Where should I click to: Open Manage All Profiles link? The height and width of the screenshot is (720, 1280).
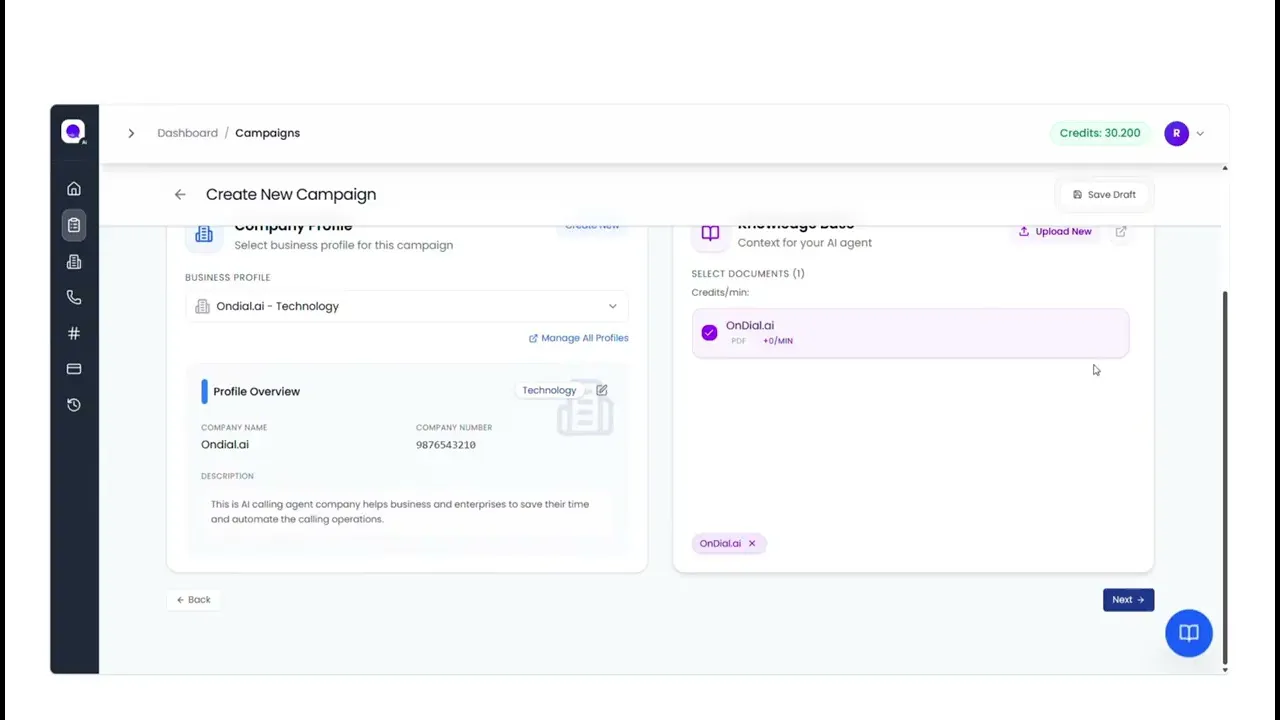pyautogui.click(x=579, y=338)
